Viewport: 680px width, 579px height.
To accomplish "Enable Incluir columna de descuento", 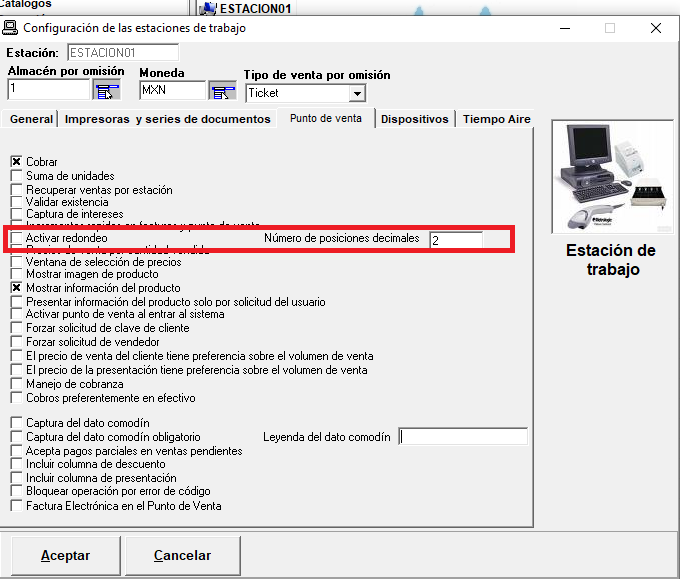I will coord(16,464).
